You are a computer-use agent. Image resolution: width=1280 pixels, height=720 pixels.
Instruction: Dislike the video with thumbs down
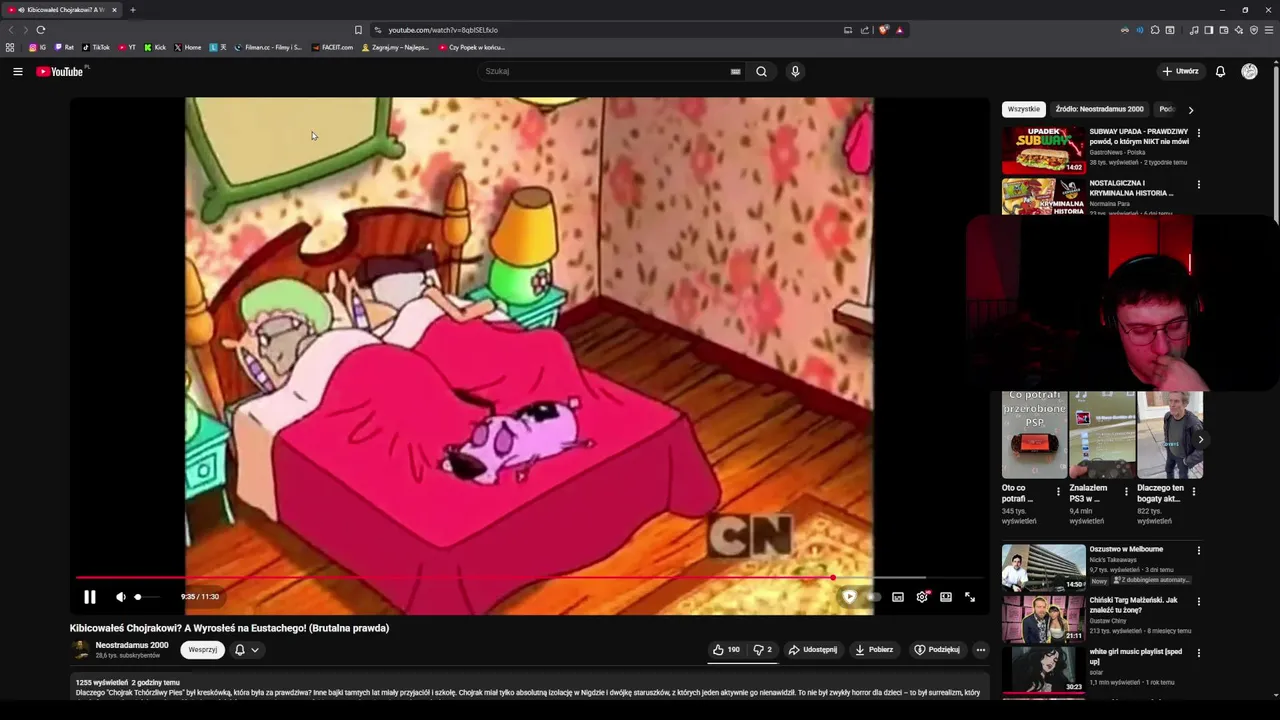[763, 649]
